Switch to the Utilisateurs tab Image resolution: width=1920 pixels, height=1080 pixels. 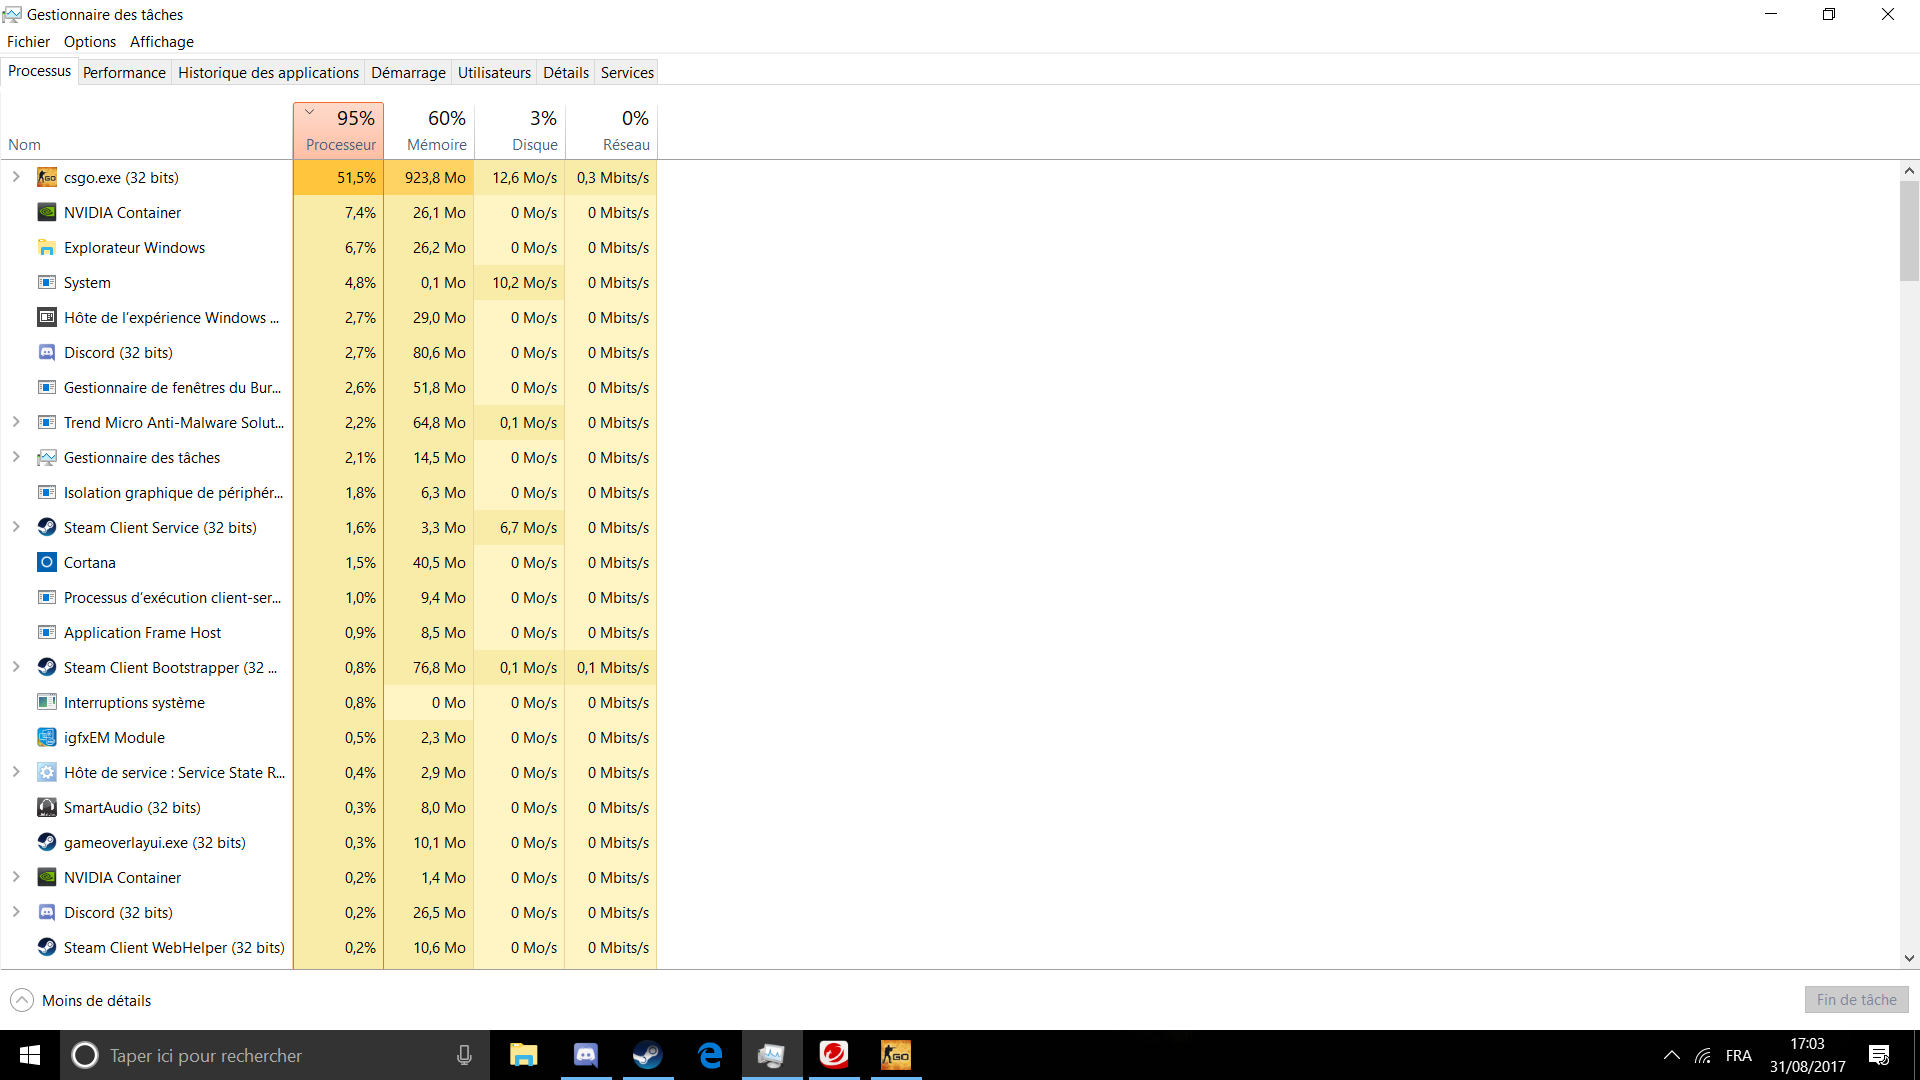tap(494, 73)
